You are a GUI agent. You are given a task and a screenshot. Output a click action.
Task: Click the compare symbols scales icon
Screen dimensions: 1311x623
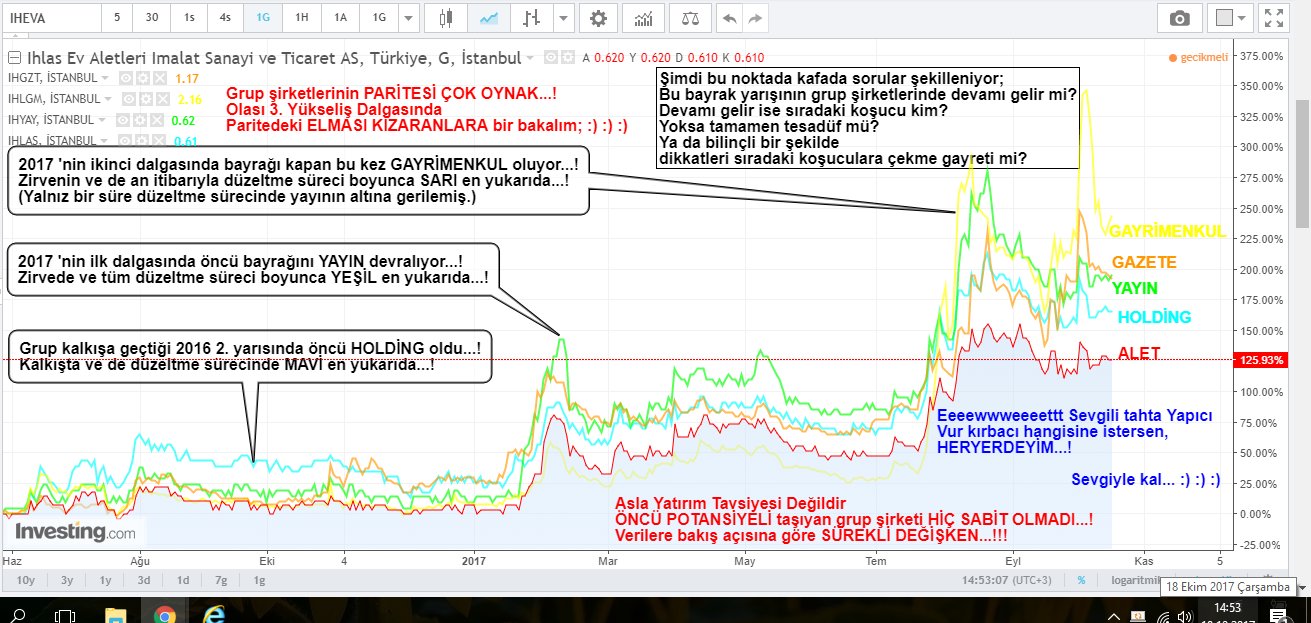point(689,17)
